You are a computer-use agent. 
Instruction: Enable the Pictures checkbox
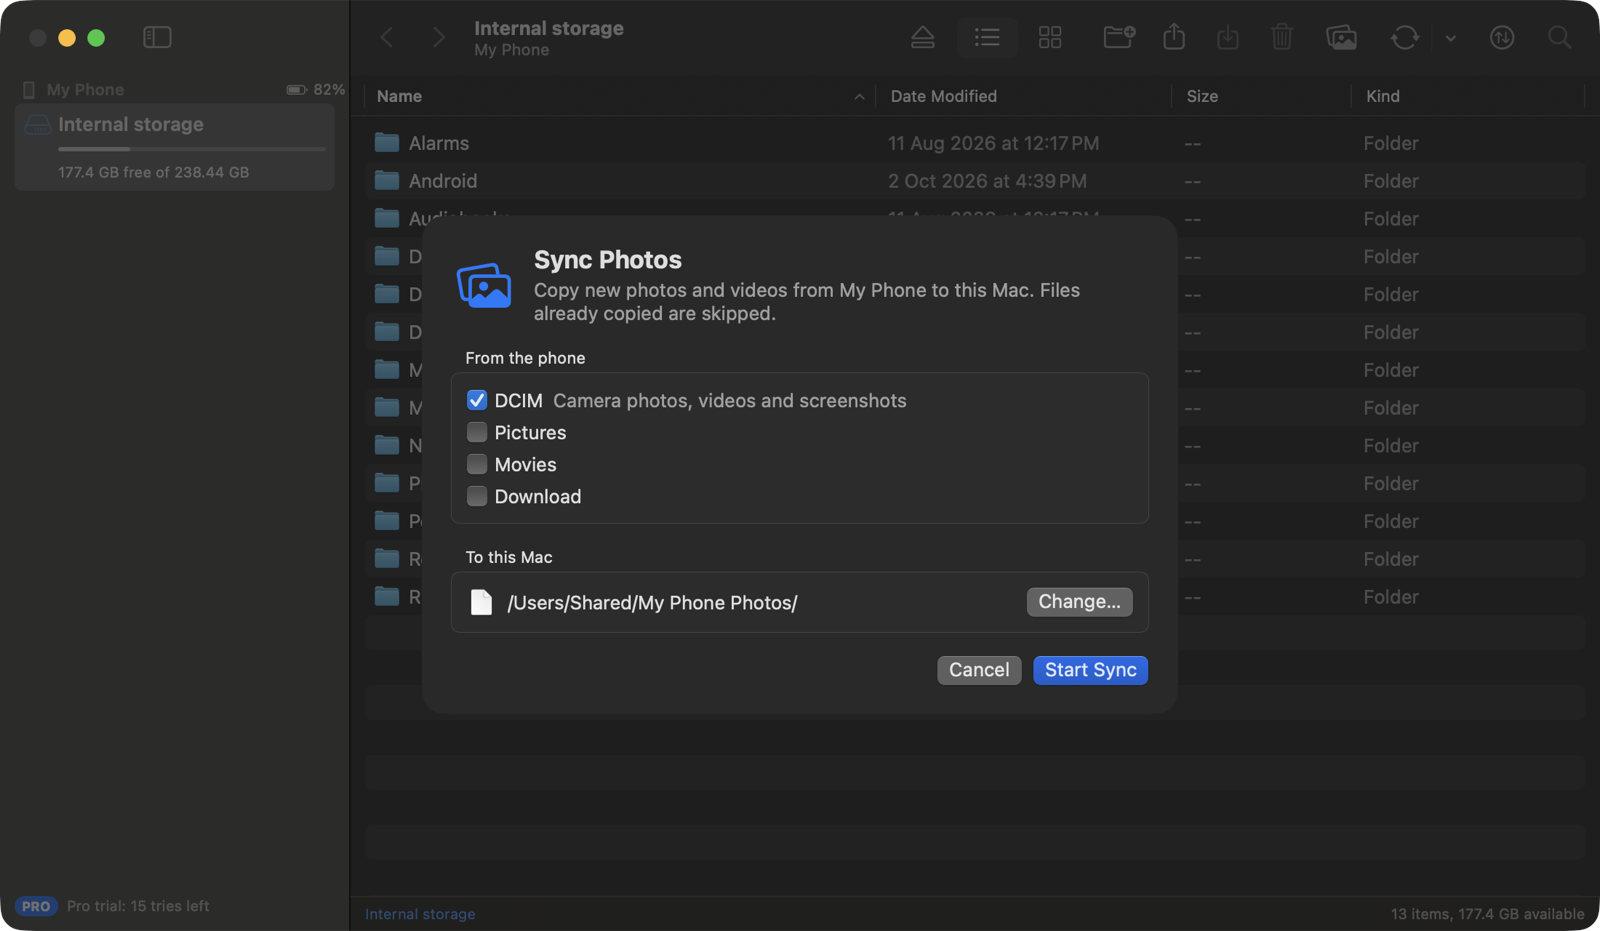point(477,432)
